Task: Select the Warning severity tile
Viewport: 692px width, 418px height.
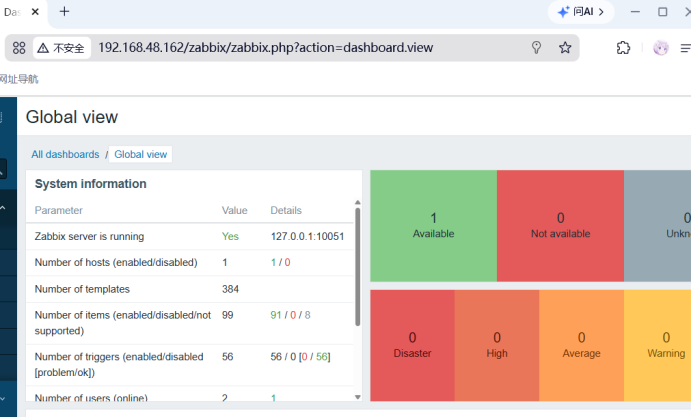Action: click(x=658, y=346)
